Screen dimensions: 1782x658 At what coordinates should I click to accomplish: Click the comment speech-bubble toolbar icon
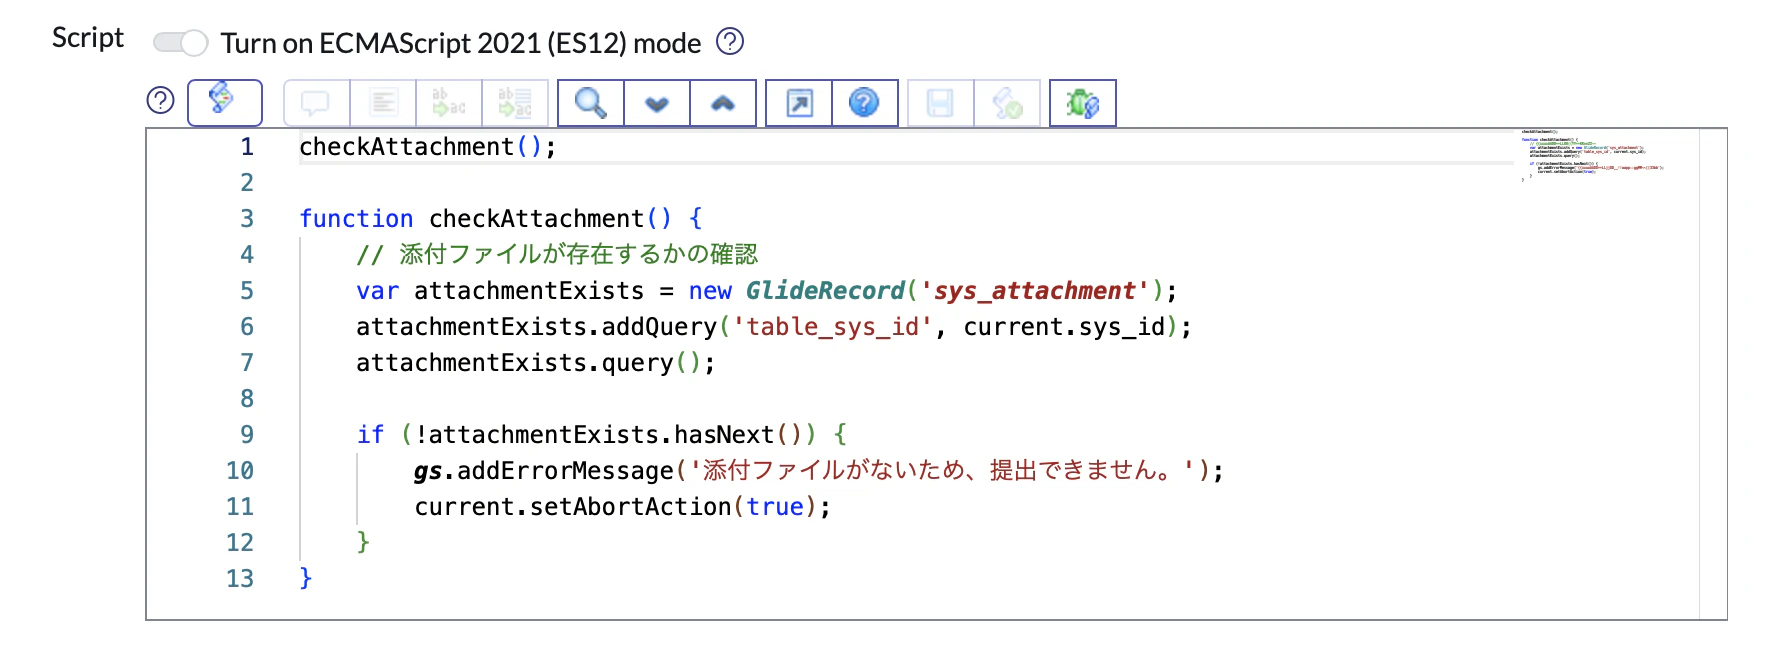coord(316,102)
